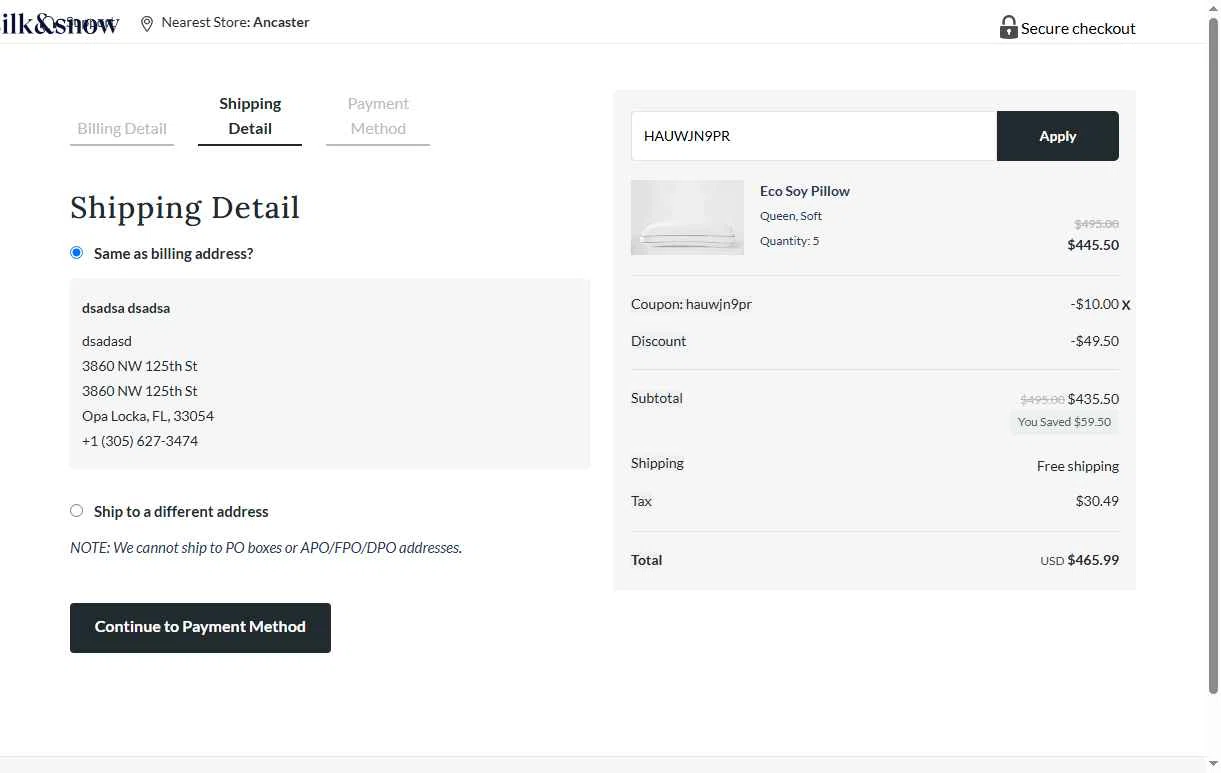Open the Payment Method tab

(378, 116)
